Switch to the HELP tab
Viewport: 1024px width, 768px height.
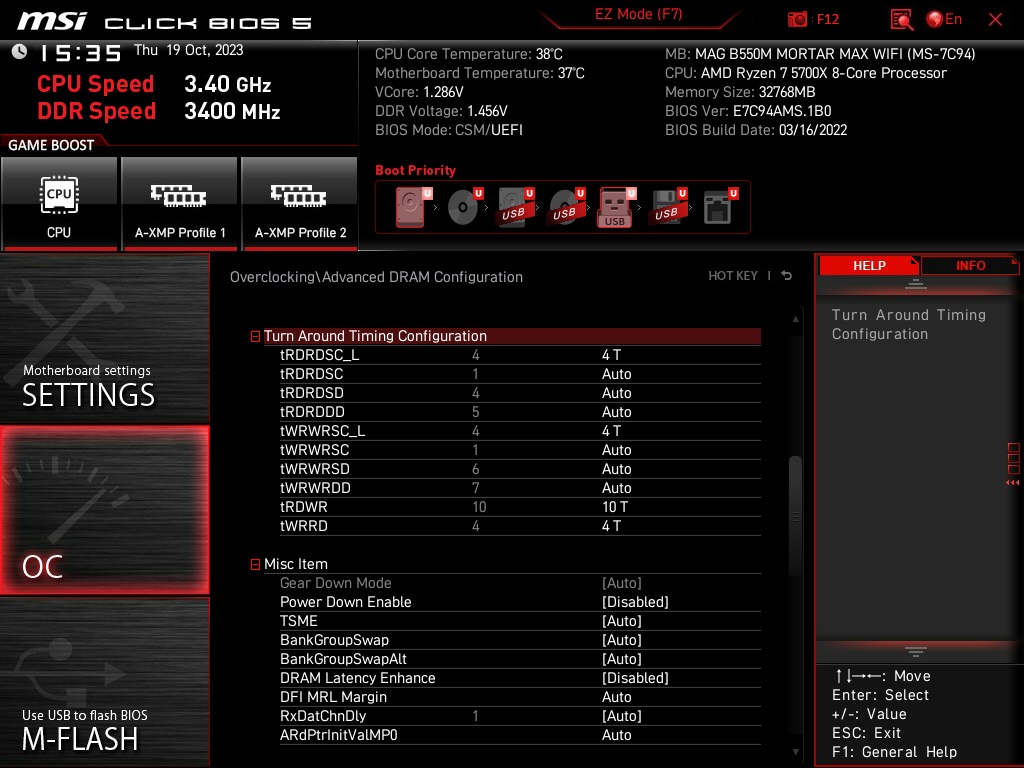coord(869,266)
